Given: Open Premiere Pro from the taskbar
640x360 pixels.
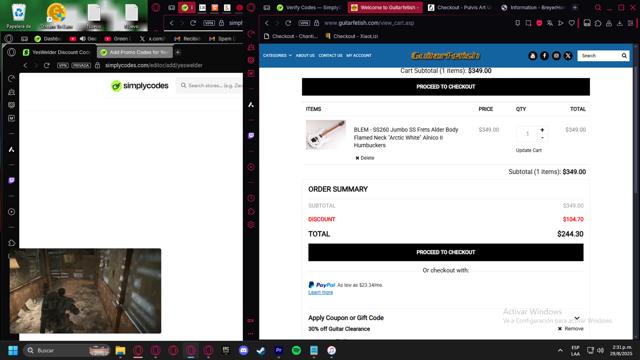Looking at the screenshot, I should (x=279, y=350).
